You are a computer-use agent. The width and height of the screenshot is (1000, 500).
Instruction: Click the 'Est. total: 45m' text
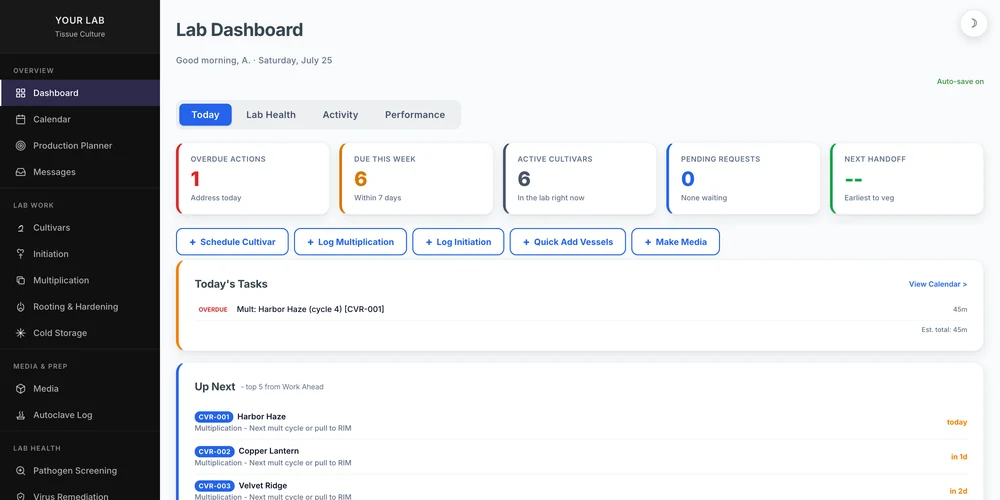(x=944, y=330)
